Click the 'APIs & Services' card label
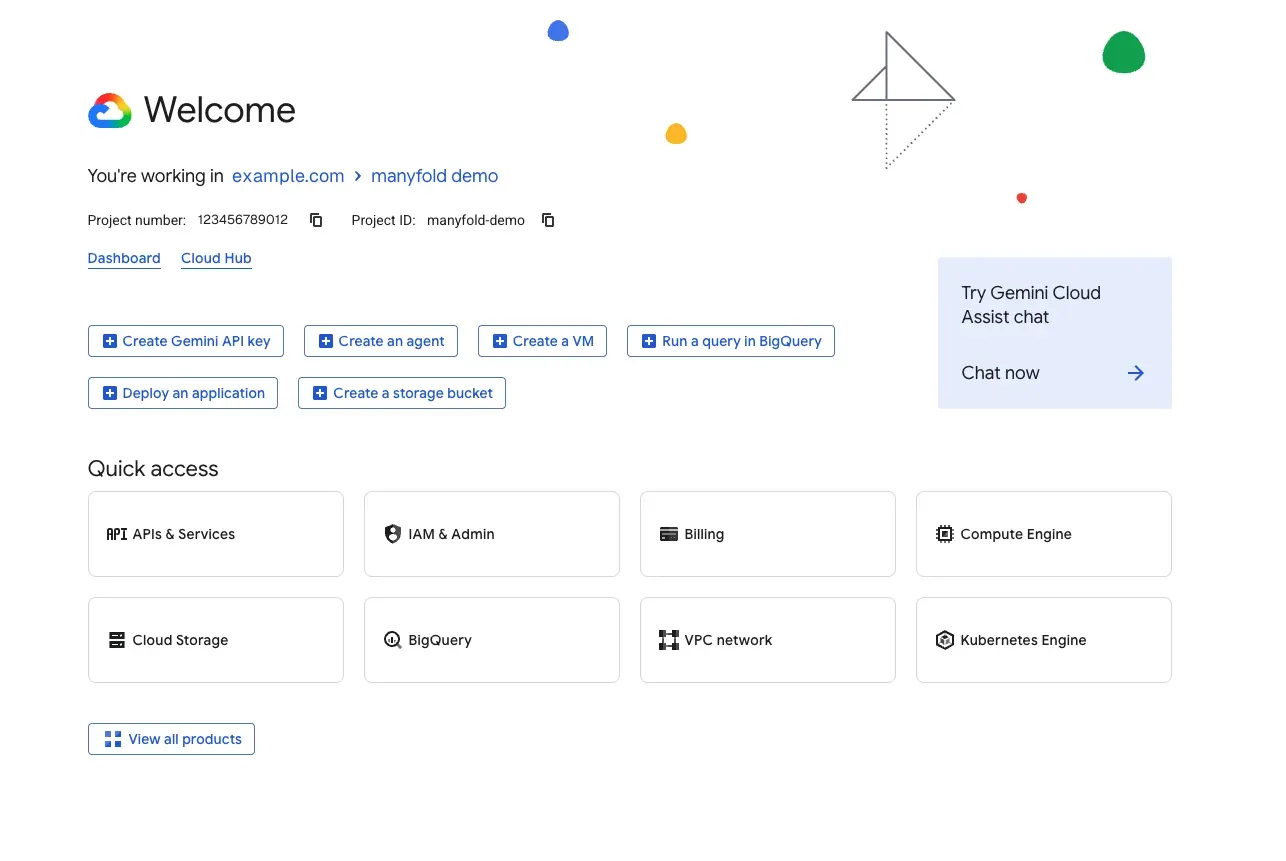 tap(184, 534)
